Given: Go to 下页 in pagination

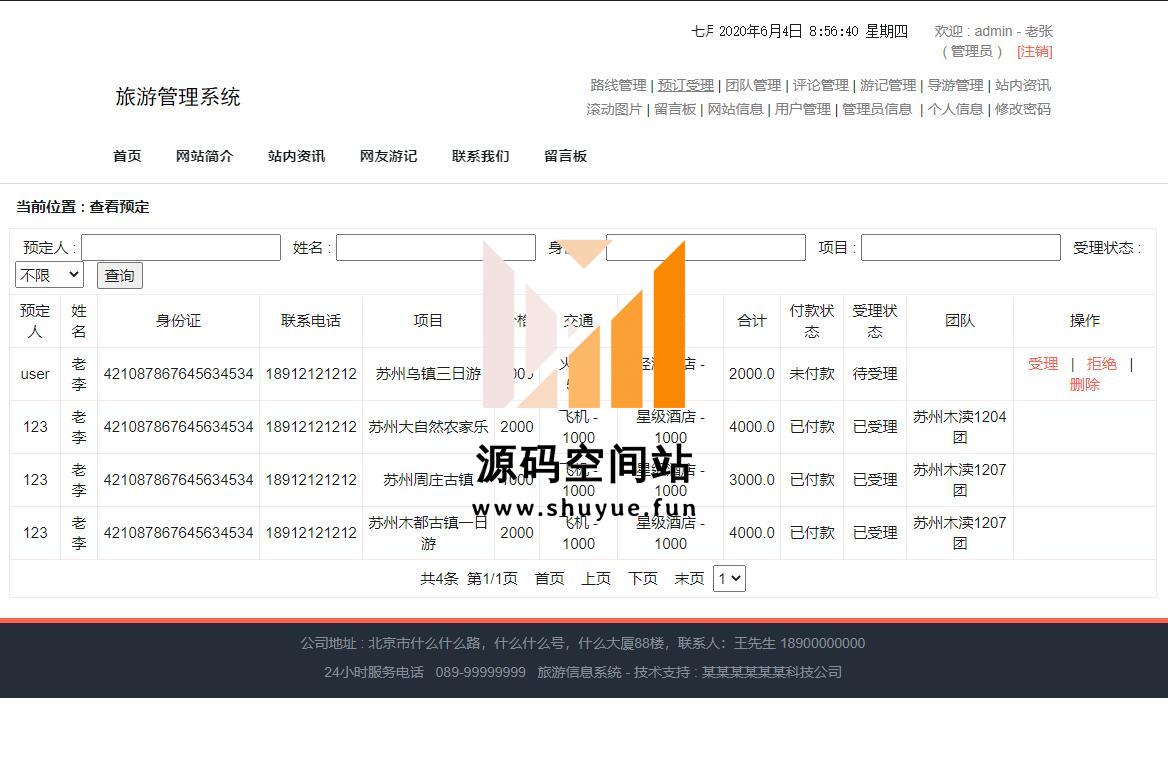Looking at the screenshot, I should point(642,578).
